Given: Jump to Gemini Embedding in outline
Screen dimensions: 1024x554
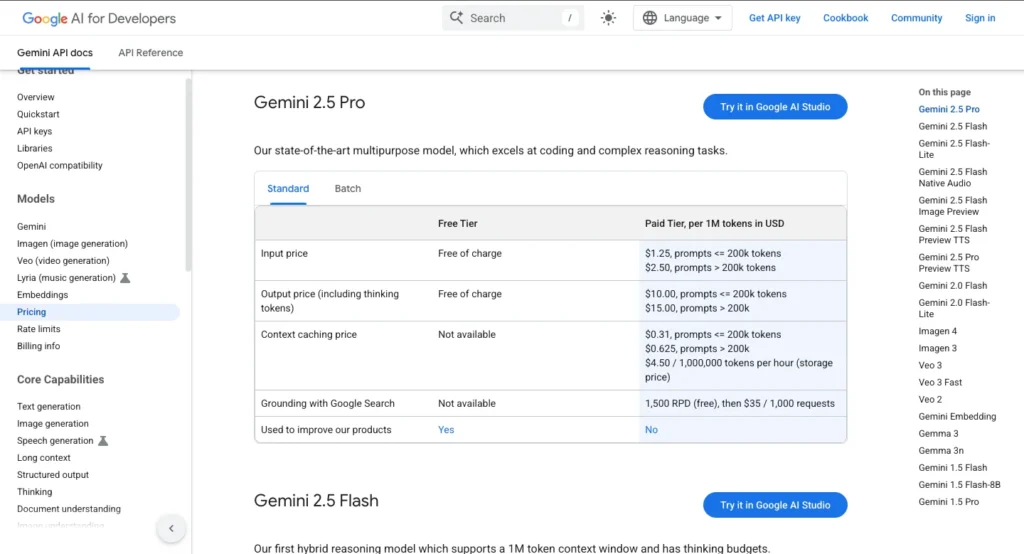Looking at the screenshot, I should coord(957,416).
